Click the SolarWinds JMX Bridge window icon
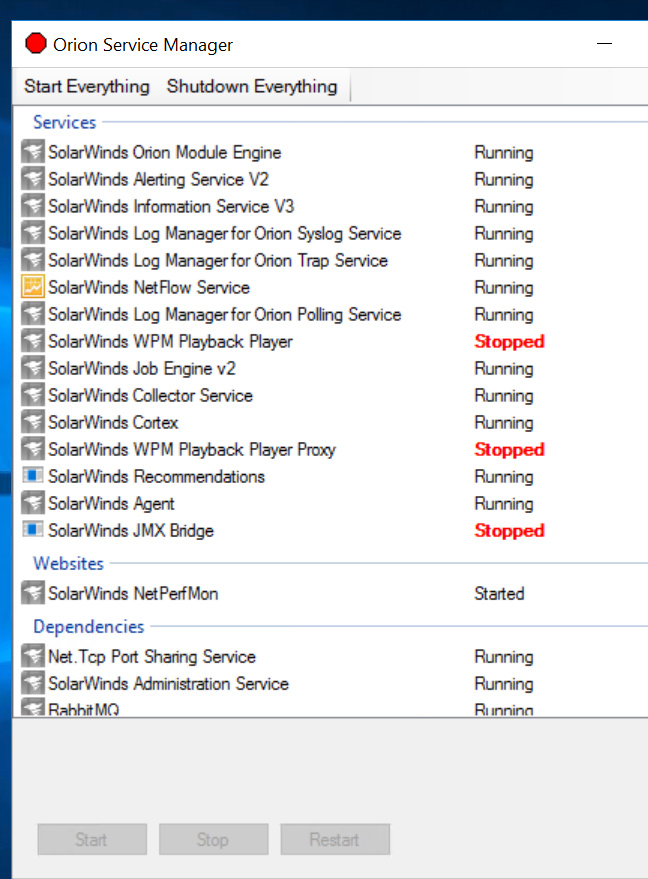The height and width of the screenshot is (879, 648). 33,529
